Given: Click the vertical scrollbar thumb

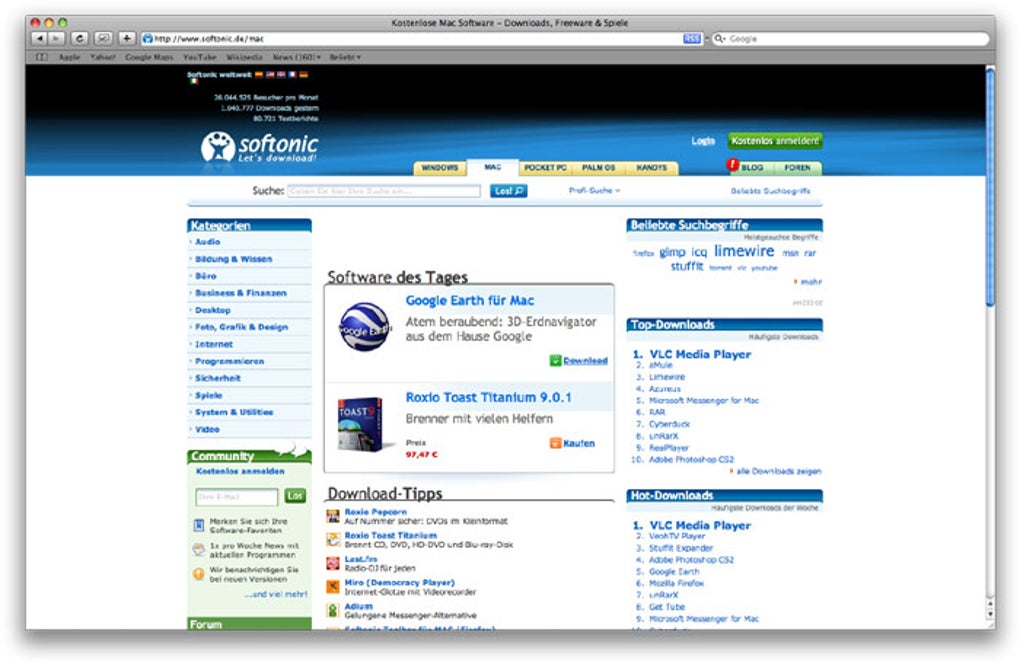Looking at the screenshot, I should tap(990, 189).
